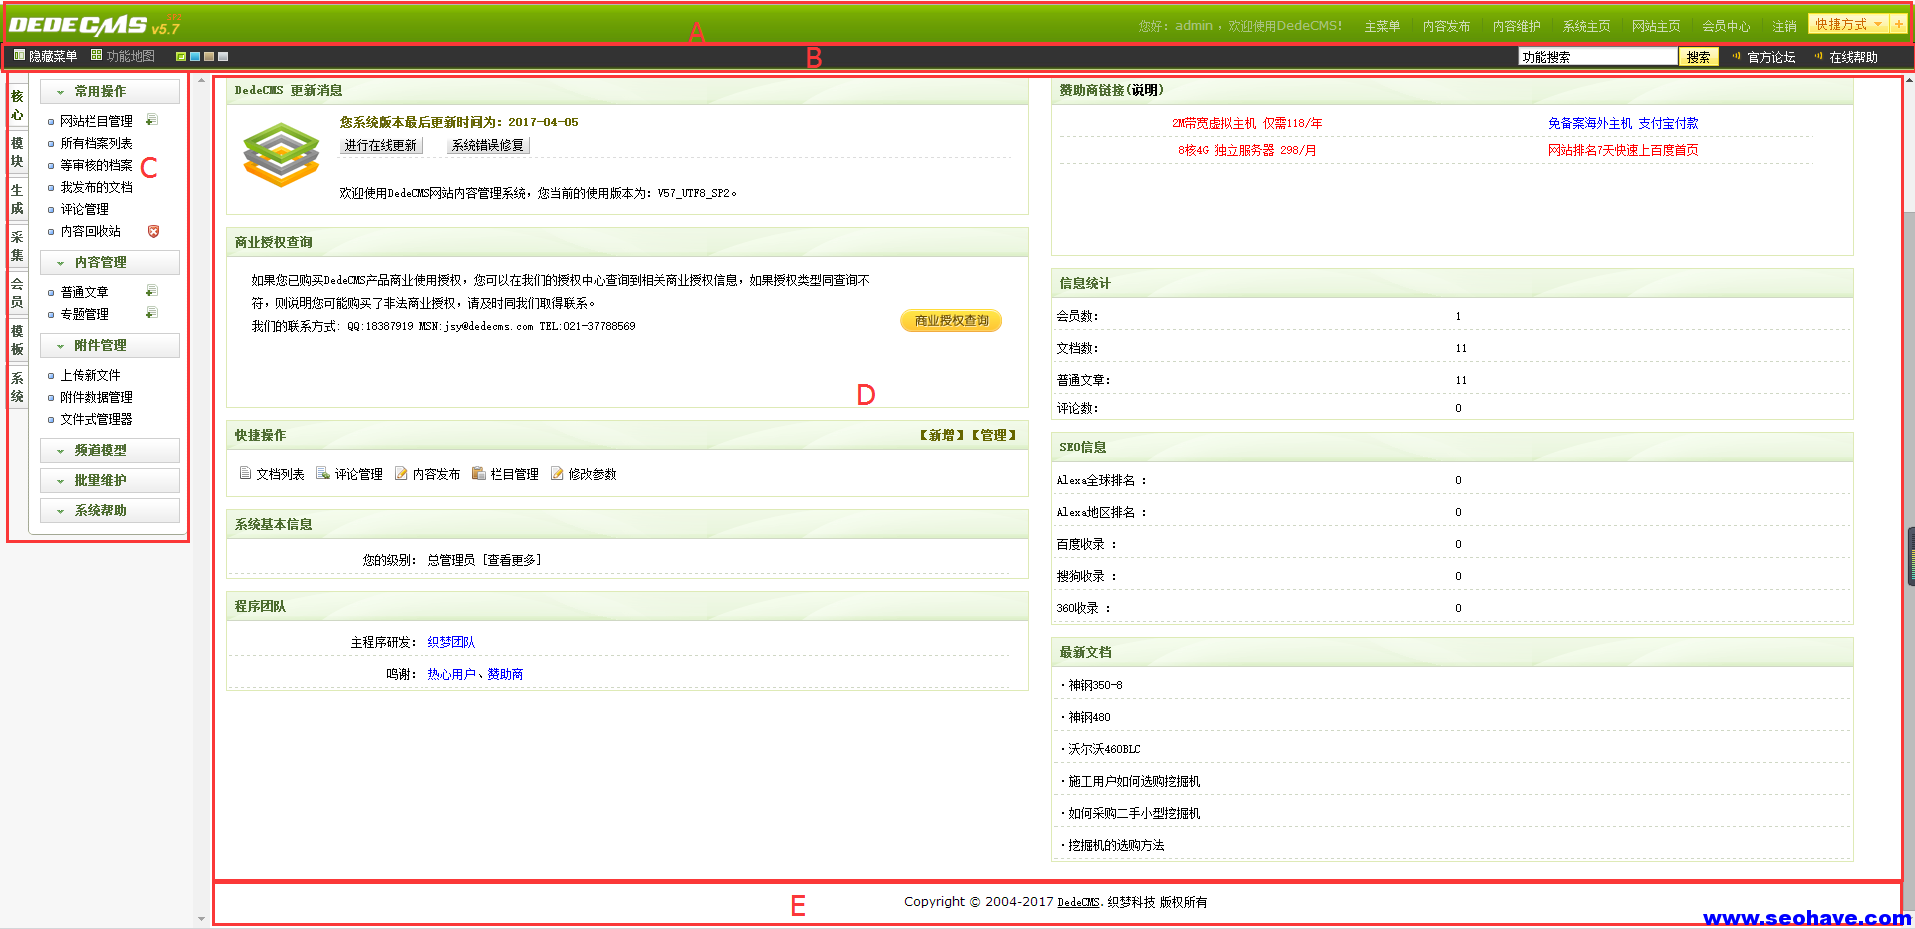Click the add-column icon beside 网站栏目管理
The width and height of the screenshot is (1915, 929).
152,120
